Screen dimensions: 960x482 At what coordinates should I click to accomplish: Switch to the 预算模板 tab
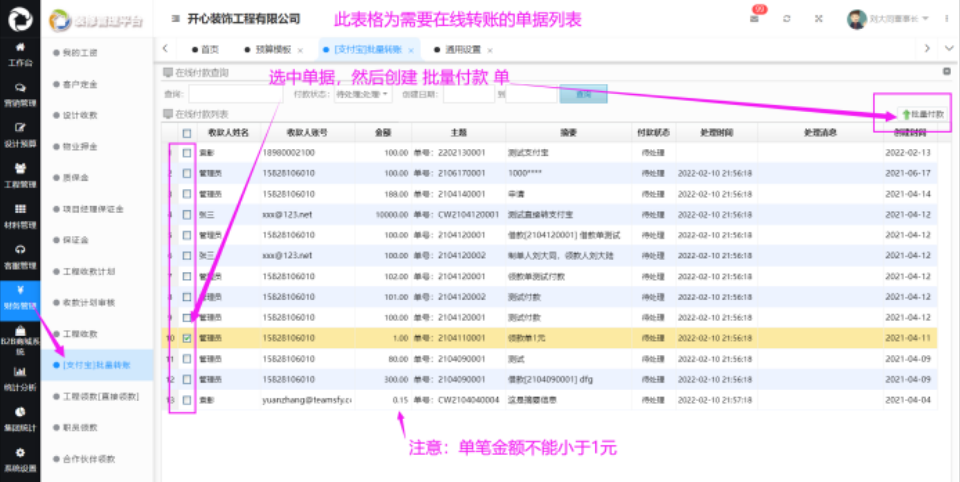coord(267,49)
